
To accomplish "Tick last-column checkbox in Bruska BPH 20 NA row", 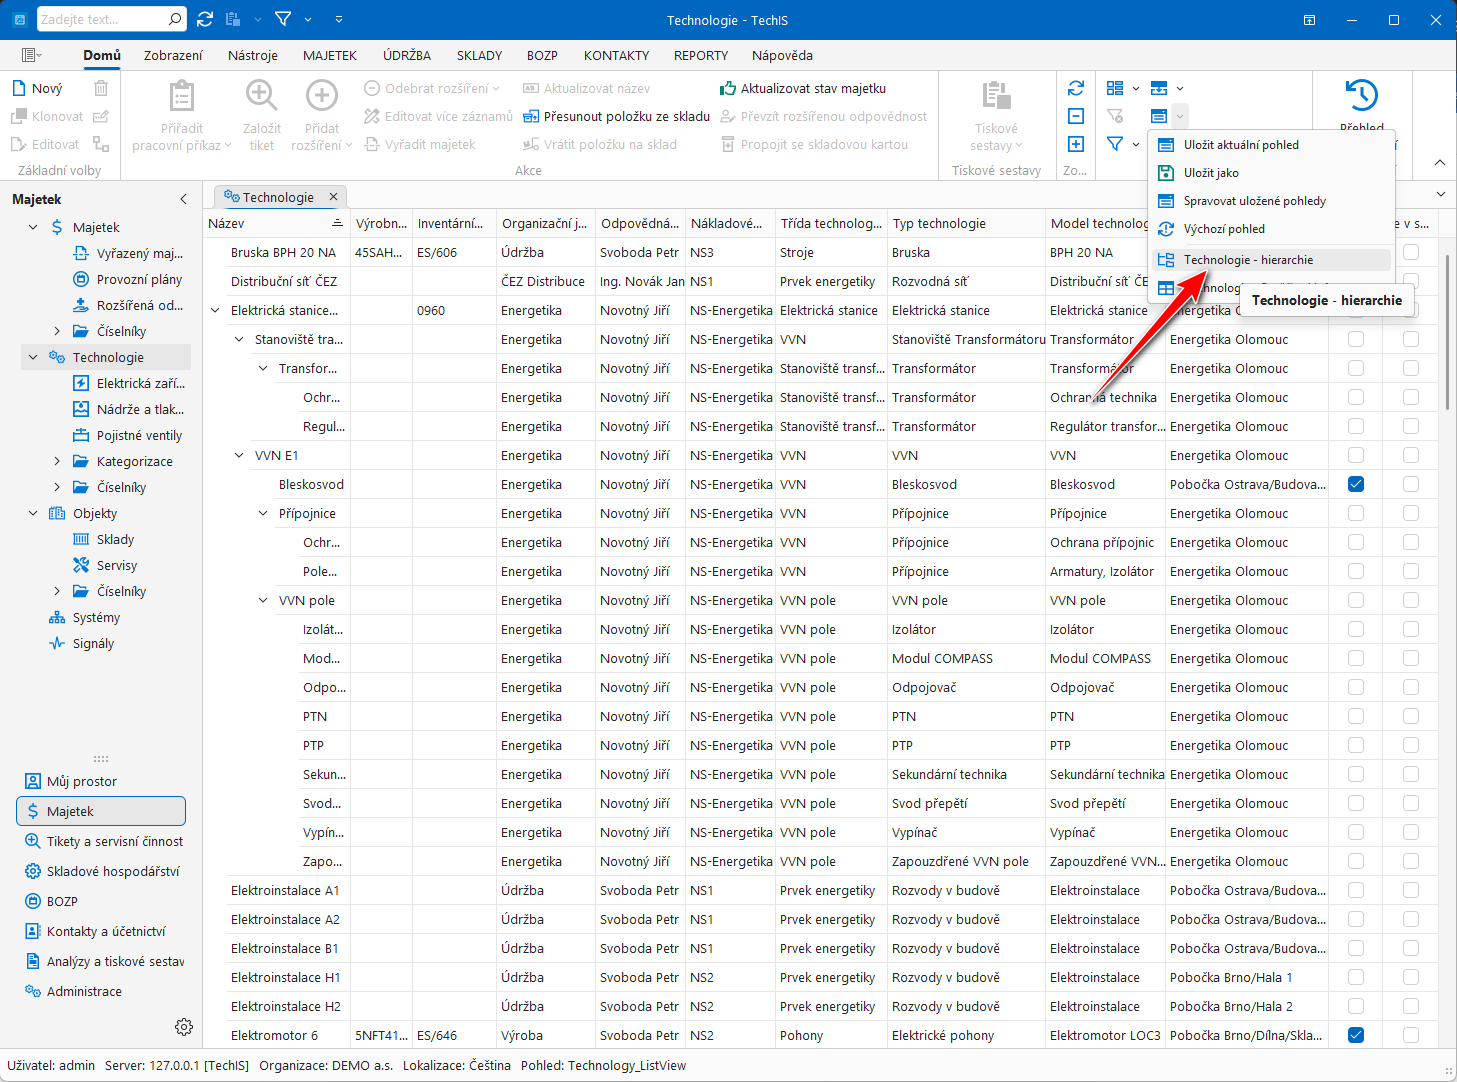I will [1411, 252].
